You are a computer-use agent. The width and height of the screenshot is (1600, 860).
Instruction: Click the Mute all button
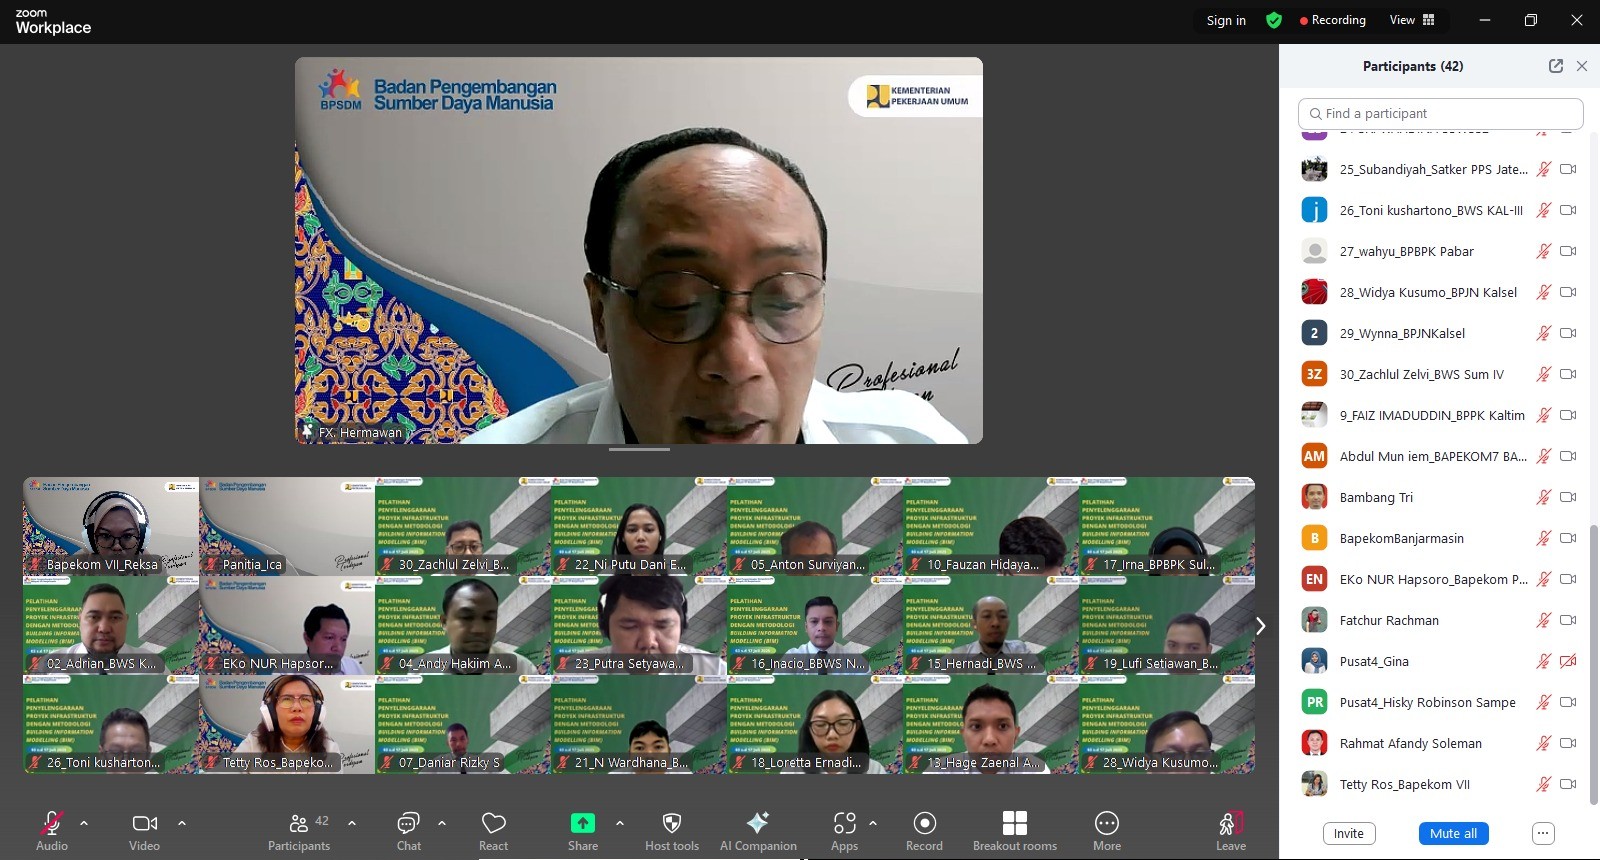coord(1452,833)
